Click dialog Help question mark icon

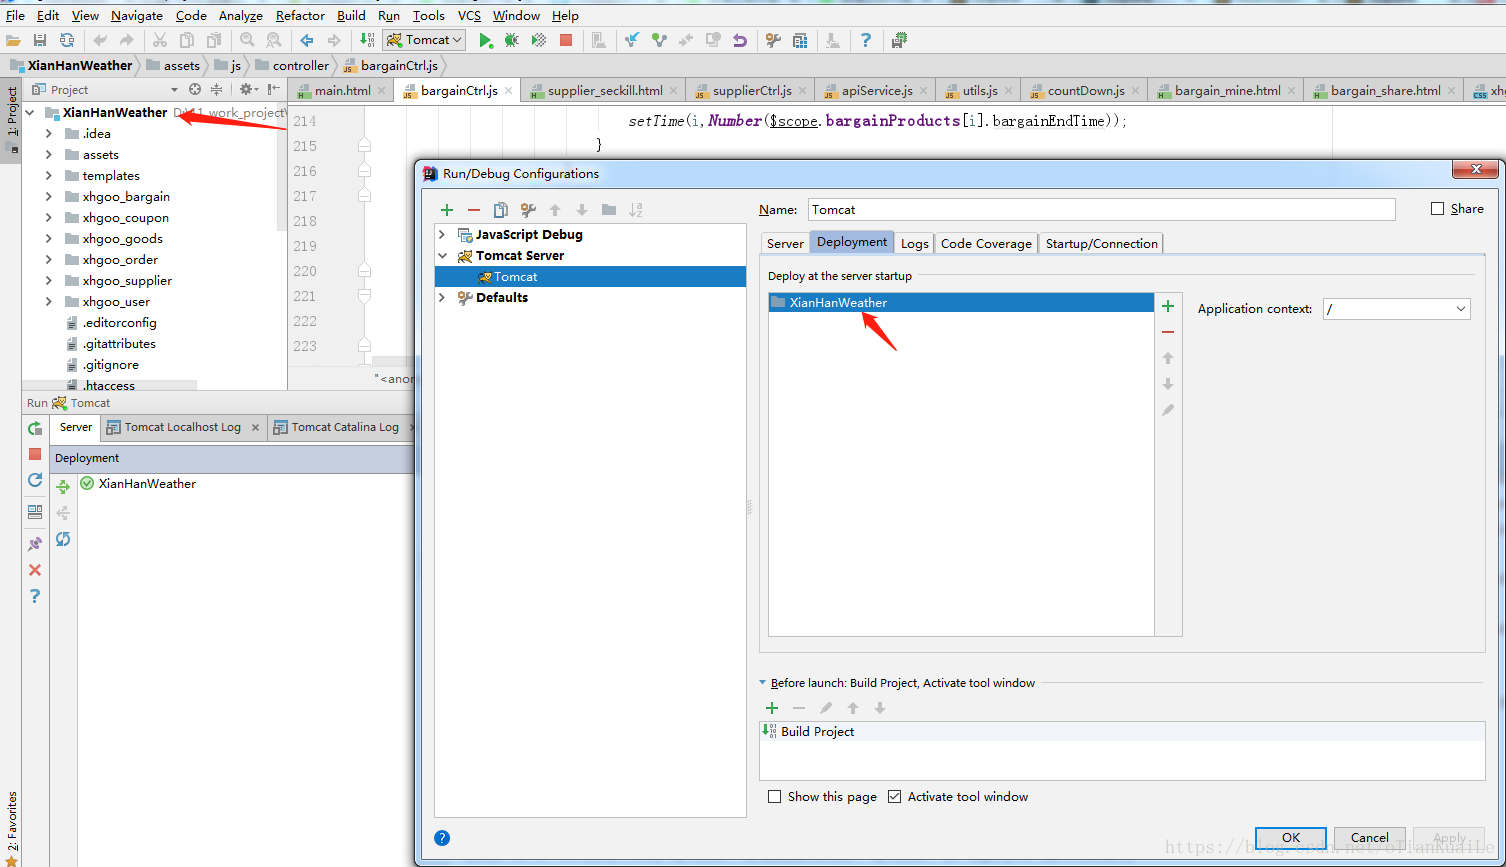tap(443, 838)
